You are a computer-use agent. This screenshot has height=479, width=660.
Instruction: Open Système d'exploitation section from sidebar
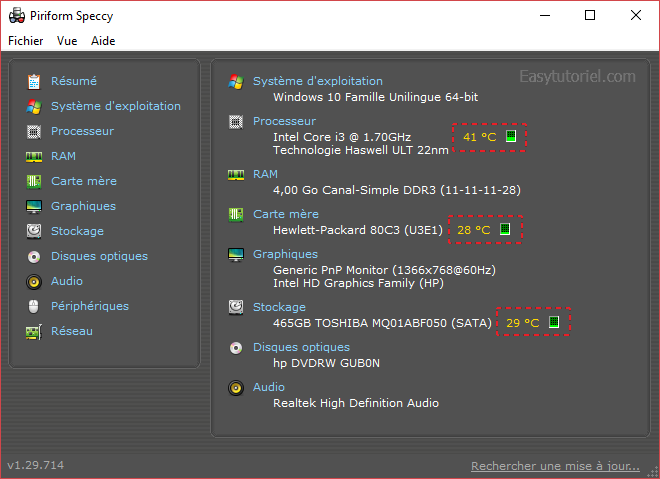click(116, 106)
